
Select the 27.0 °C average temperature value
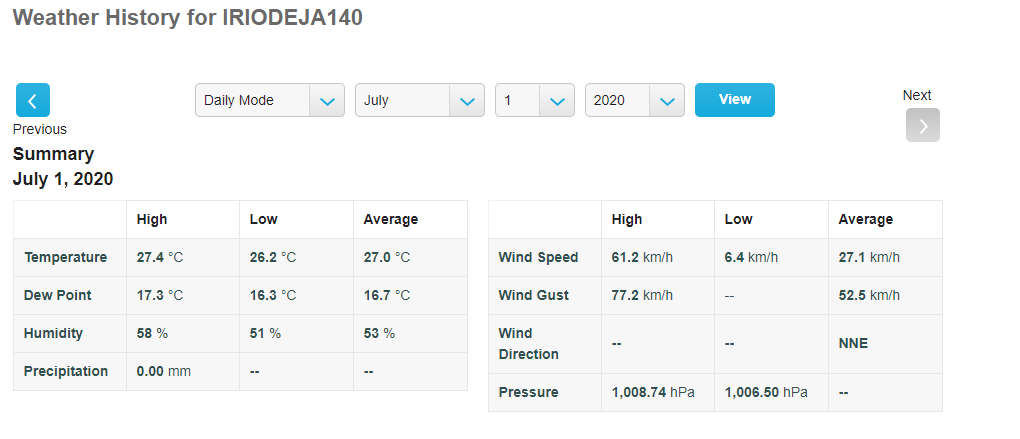pyautogui.click(x=387, y=258)
